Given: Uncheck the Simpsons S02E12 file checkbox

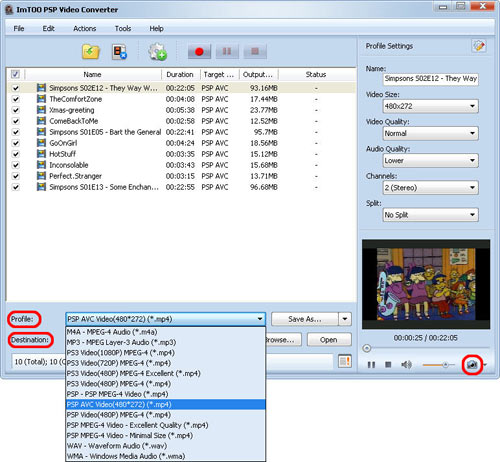Looking at the screenshot, I should click(15, 88).
